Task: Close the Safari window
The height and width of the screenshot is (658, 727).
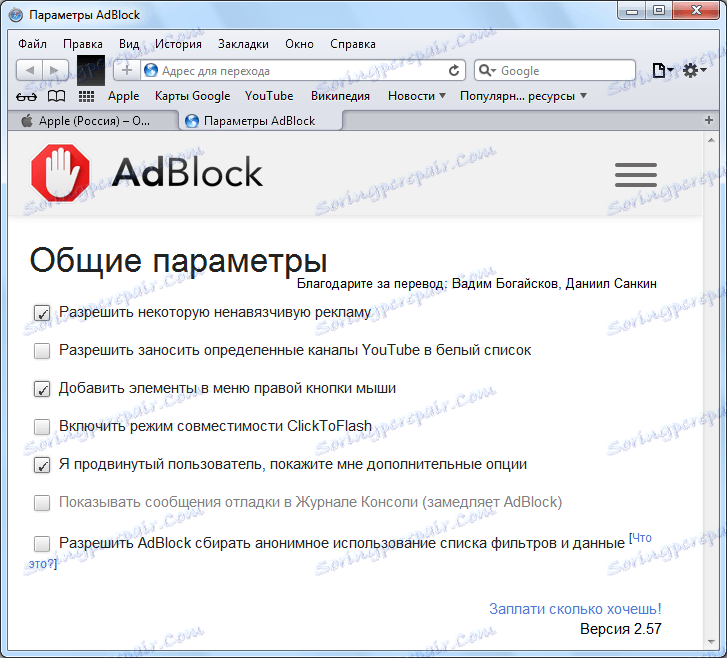Action: coord(696,10)
